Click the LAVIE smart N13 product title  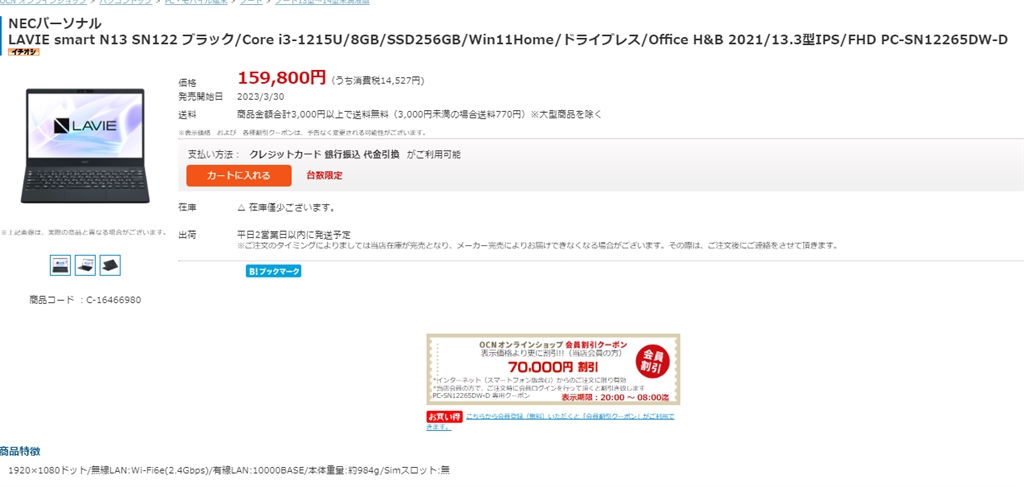point(508,39)
